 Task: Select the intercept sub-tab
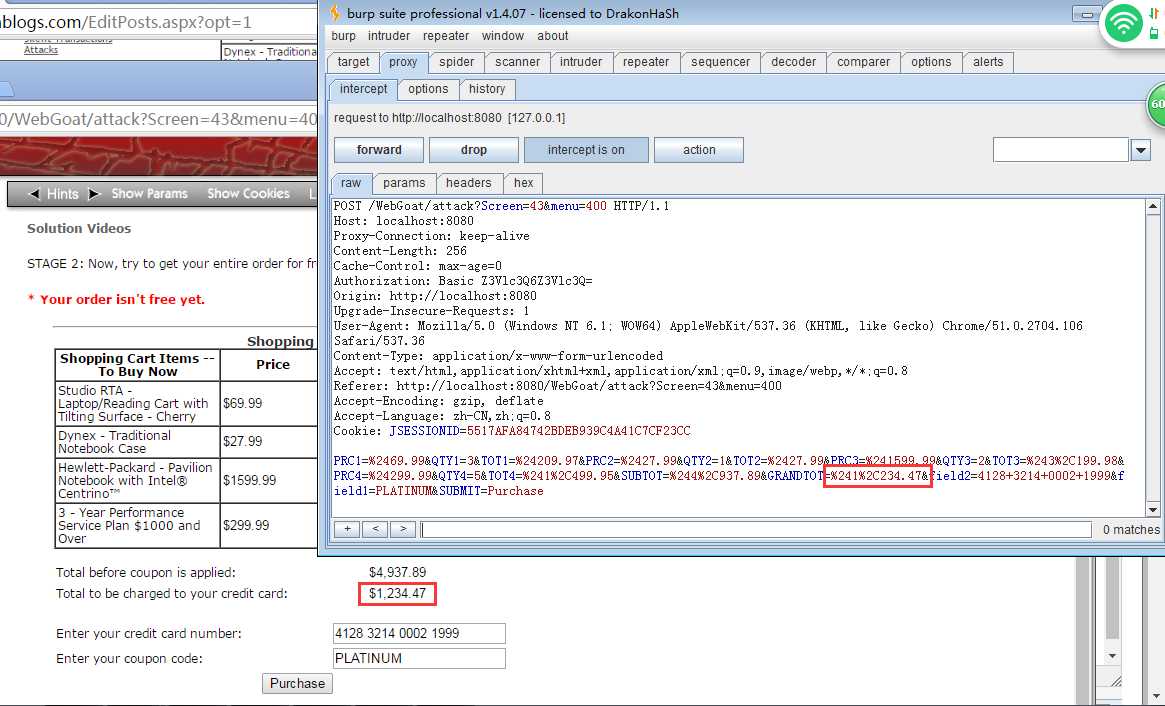click(363, 88)
